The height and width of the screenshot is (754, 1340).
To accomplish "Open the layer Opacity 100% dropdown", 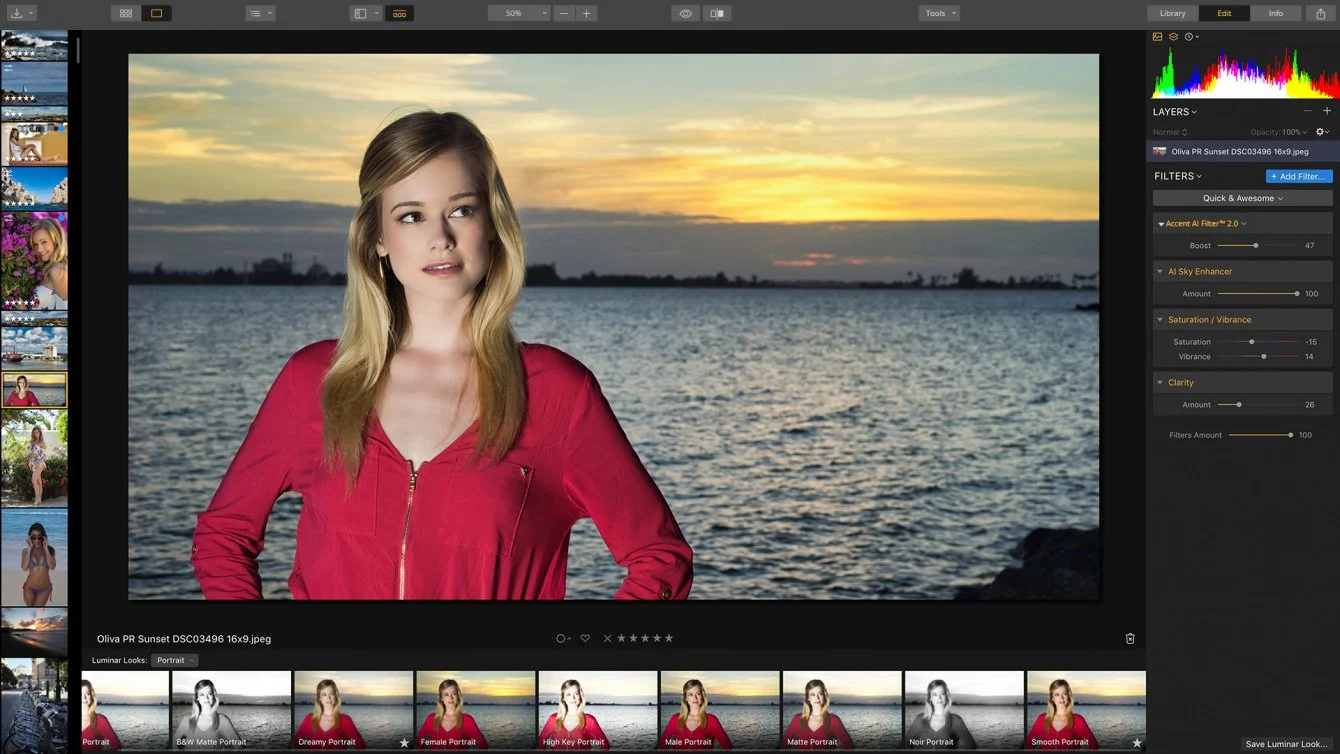I will [x=1279, y=132].
